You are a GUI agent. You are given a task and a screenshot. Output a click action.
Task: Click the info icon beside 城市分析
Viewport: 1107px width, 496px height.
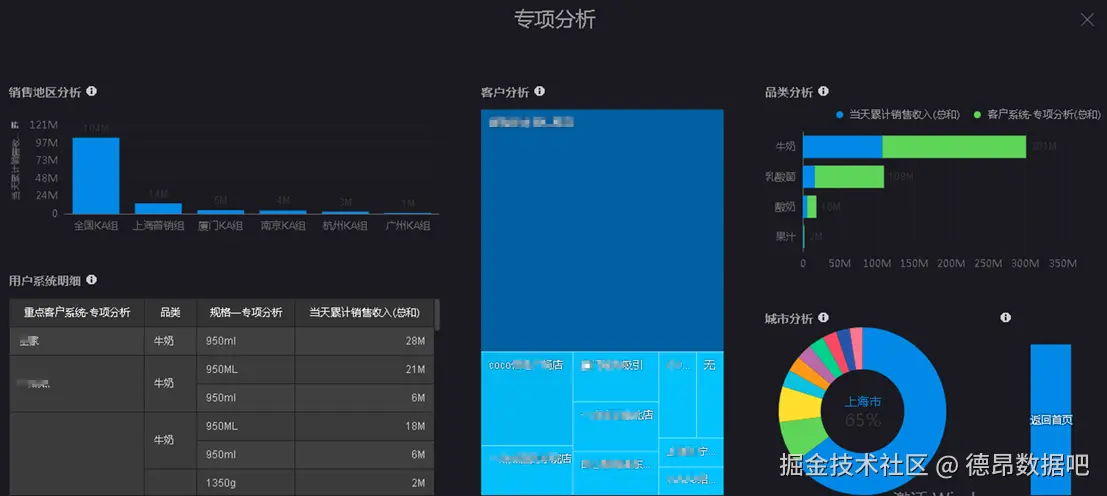coord(823,318)
